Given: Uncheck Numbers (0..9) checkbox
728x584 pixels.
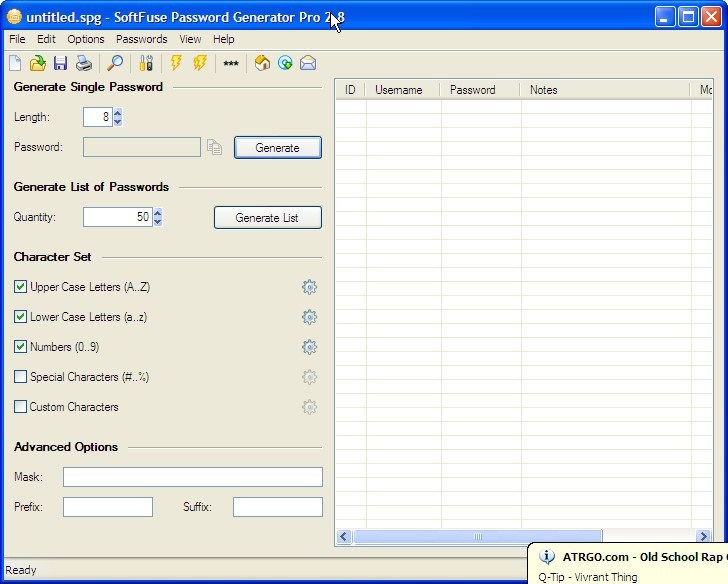Looking at the screenshot, I should pos(20,347).
